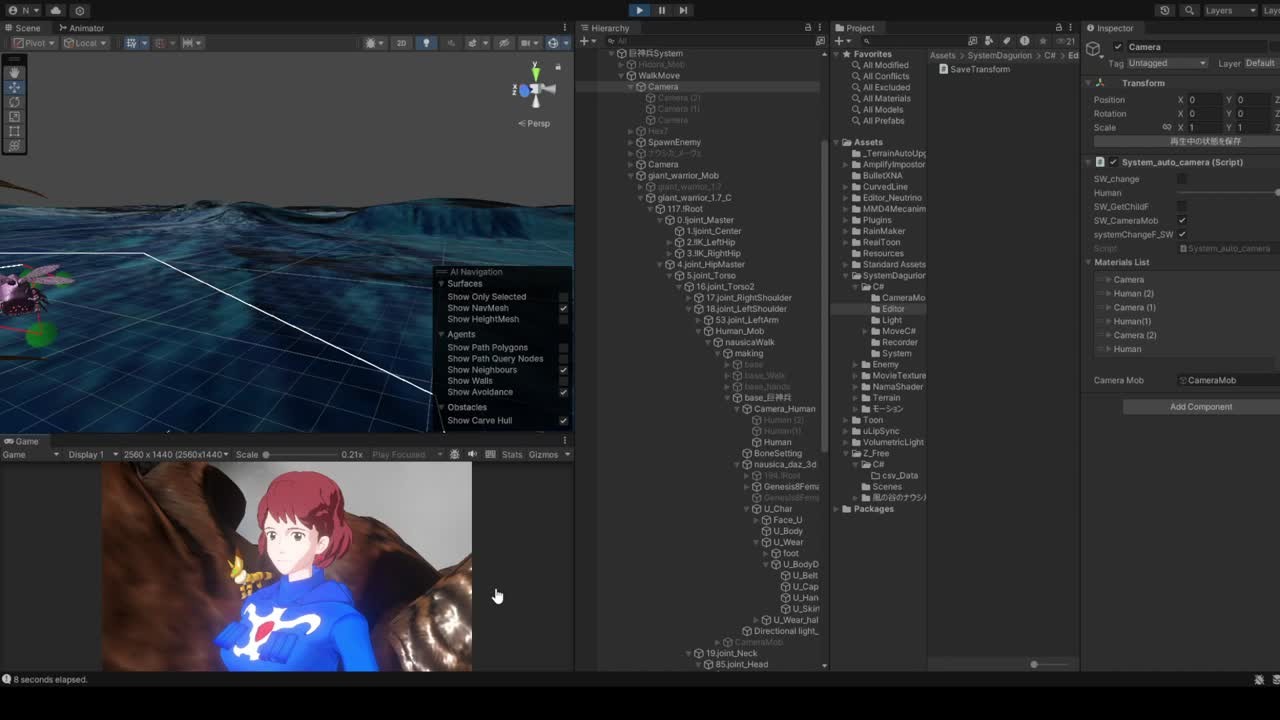Mute game audio speaker icon

click(472, 454)
